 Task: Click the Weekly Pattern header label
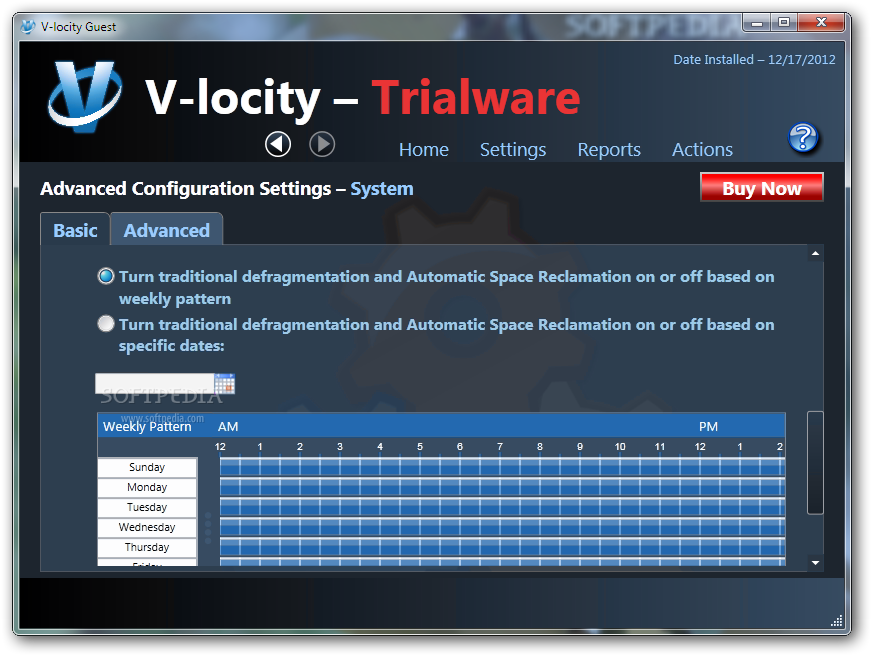pyautogui.click(x=147, y=426)
